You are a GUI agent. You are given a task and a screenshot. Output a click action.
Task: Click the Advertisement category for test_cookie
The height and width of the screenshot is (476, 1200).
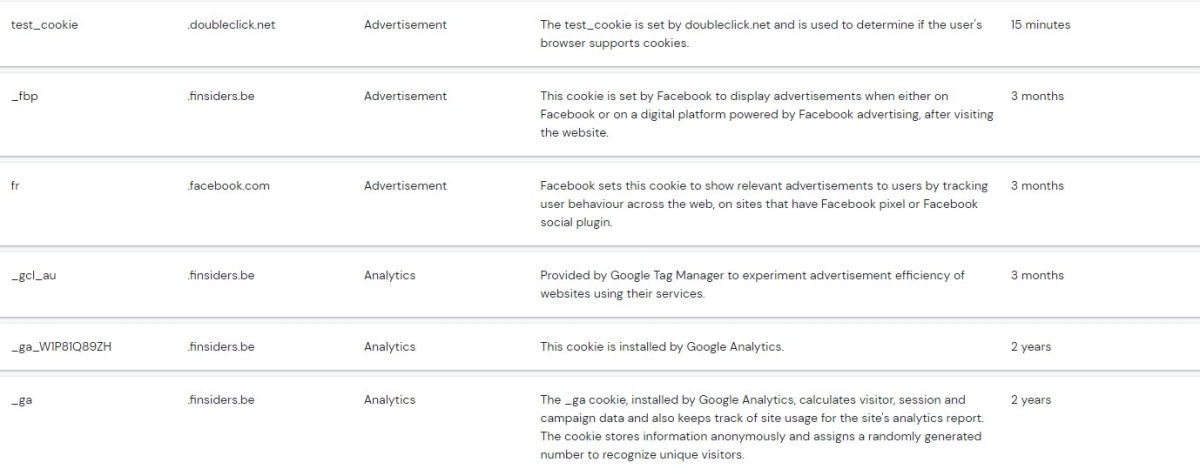pyautogui.click(x=405, y=25)
